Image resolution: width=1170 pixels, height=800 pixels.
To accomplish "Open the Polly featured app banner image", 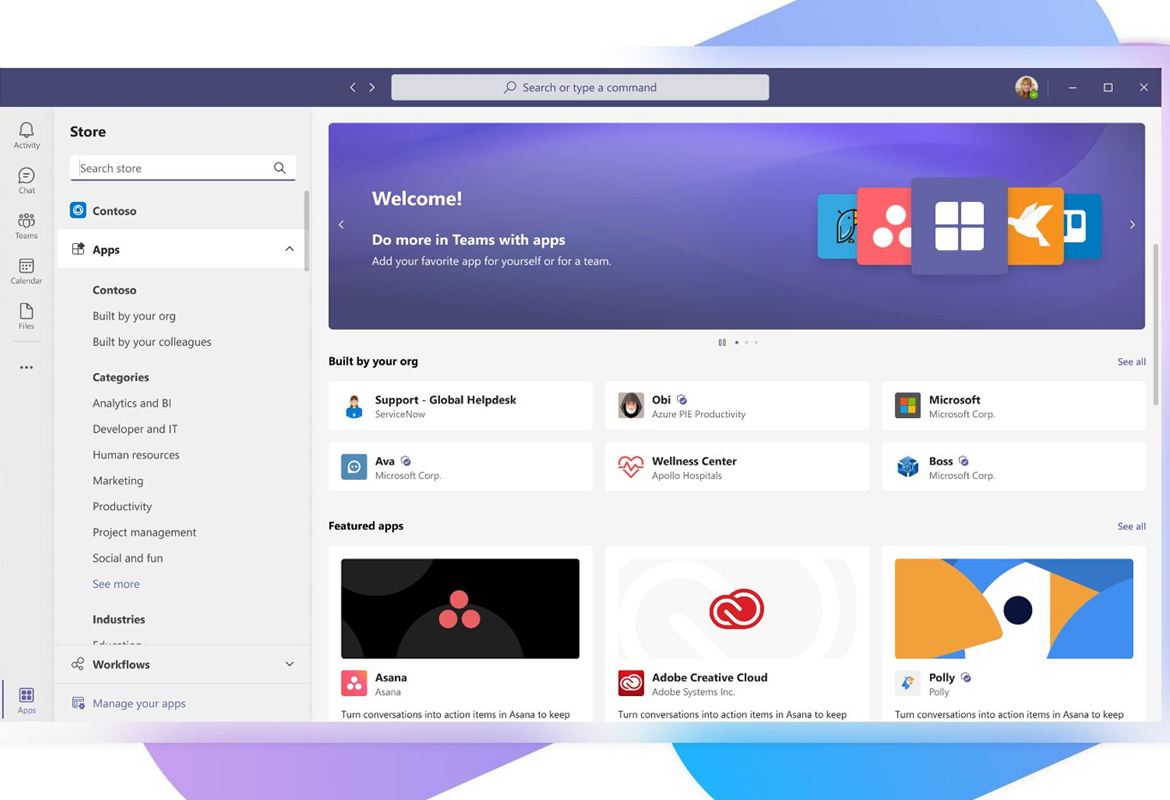I will [x=1013, y=608].
